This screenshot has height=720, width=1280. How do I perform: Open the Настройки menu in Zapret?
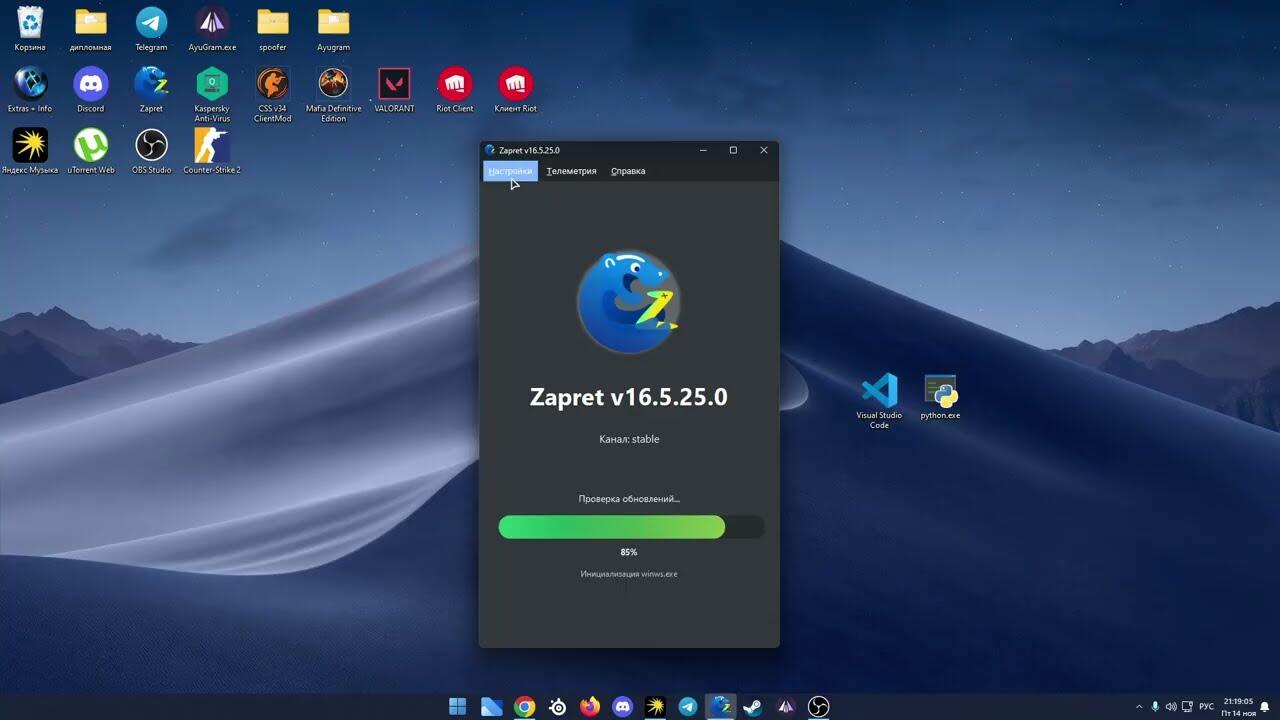pos(510,171)
